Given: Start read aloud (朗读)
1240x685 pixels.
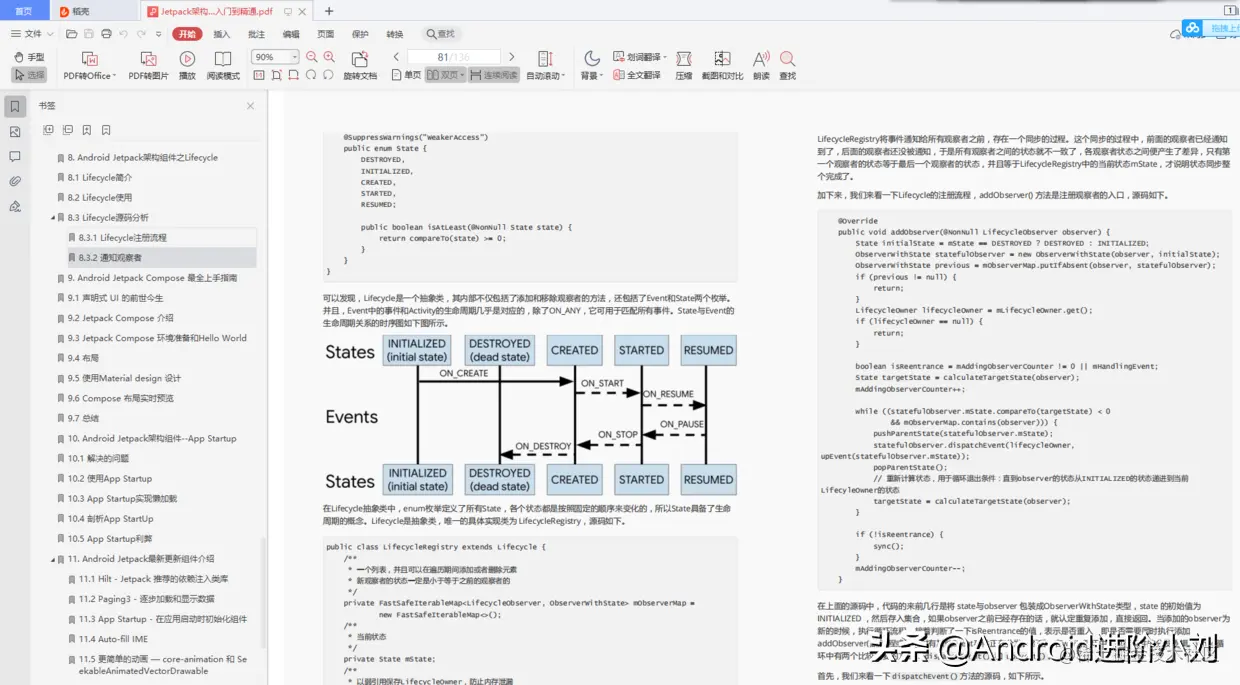Looking at the screenshot, I should pos(761,64).
